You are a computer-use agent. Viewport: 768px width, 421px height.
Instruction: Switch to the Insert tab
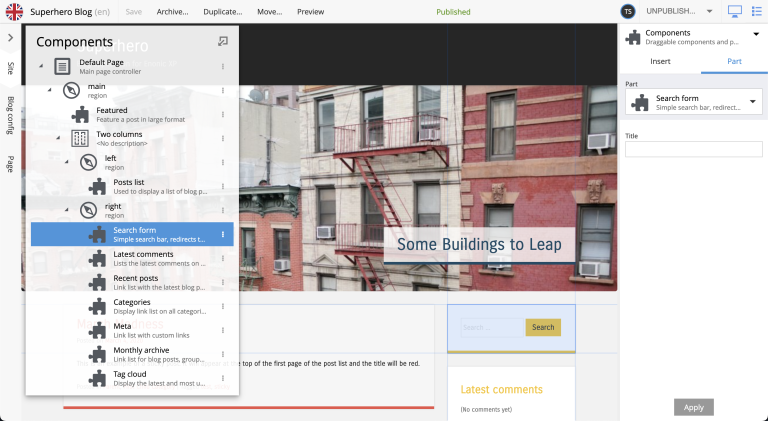tap(660, 61)
